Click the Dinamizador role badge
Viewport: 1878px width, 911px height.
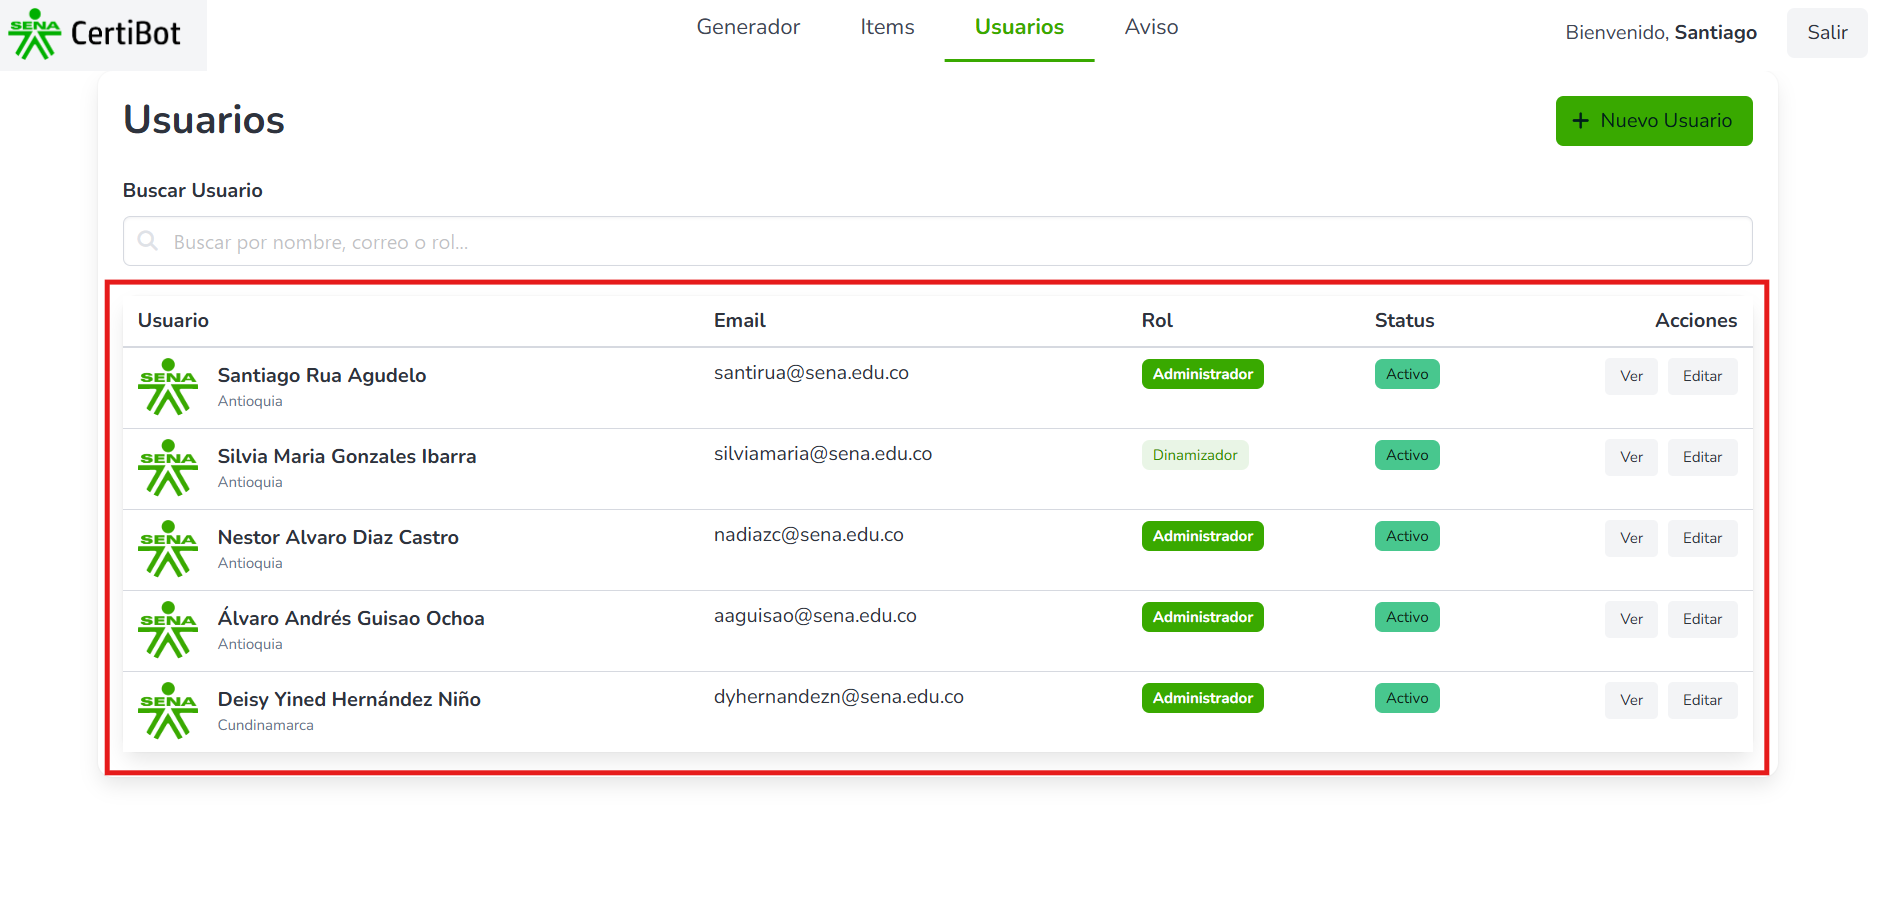coord(1194,456)
